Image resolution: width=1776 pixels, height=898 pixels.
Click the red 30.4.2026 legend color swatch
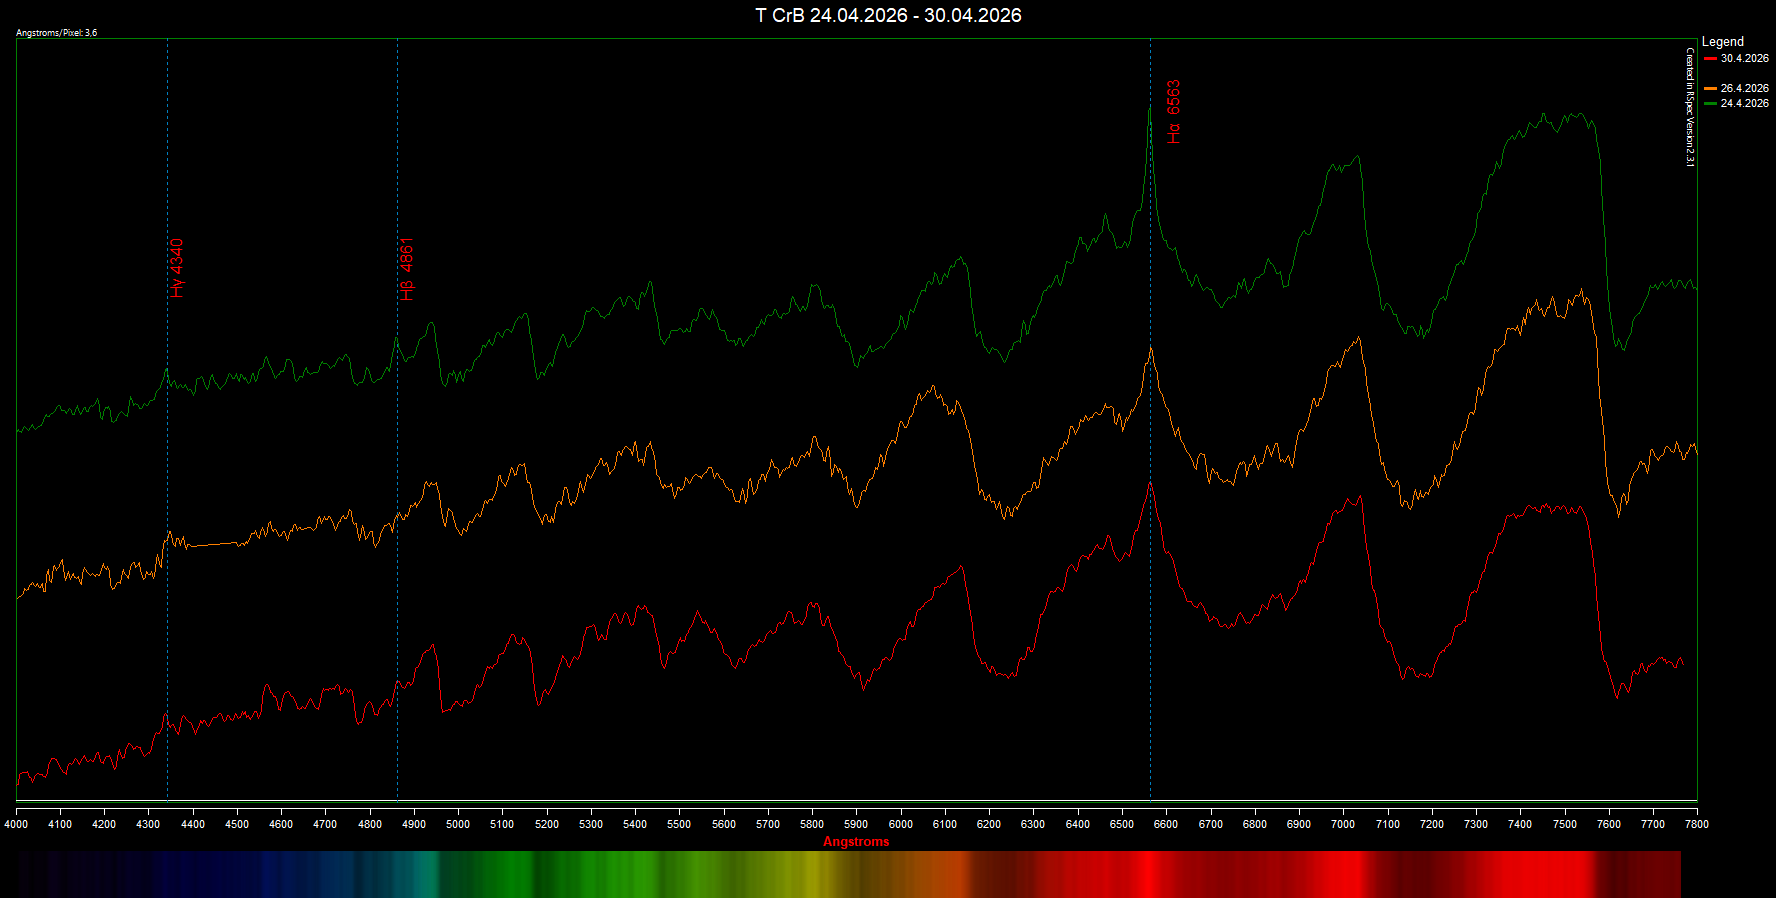coord(1710,59)
